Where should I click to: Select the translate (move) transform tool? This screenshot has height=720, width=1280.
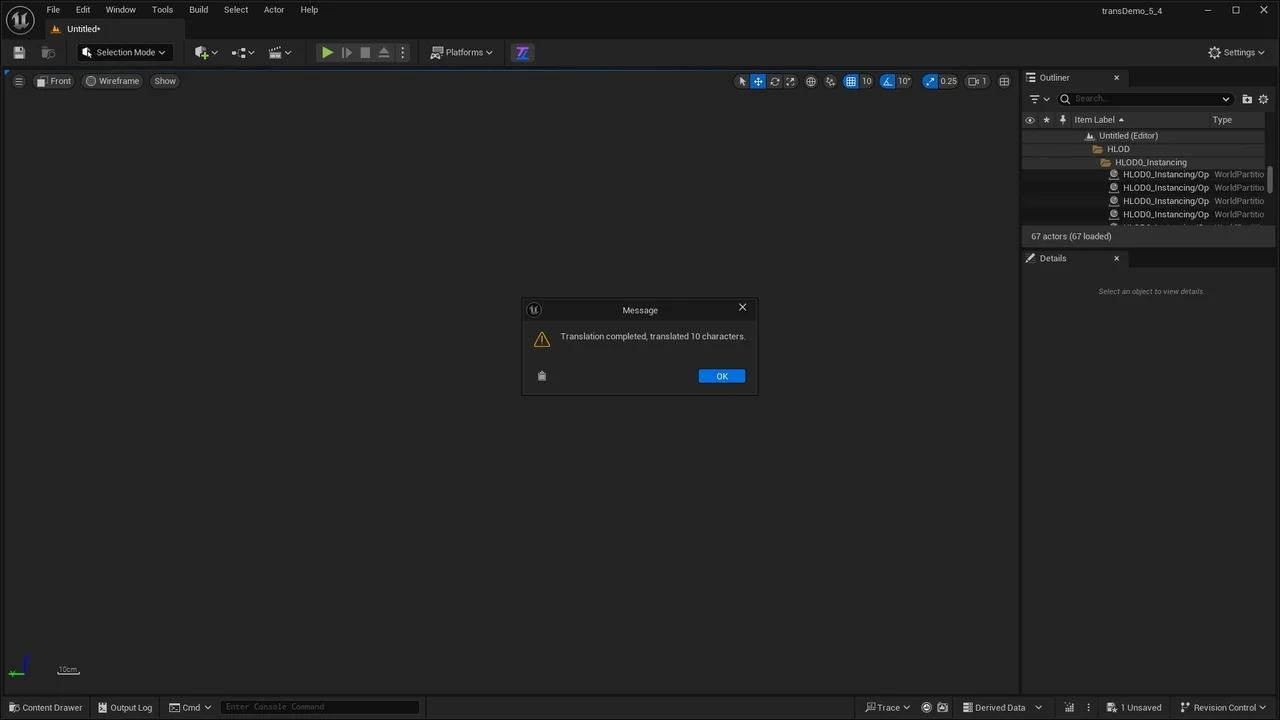coord(758,82)
